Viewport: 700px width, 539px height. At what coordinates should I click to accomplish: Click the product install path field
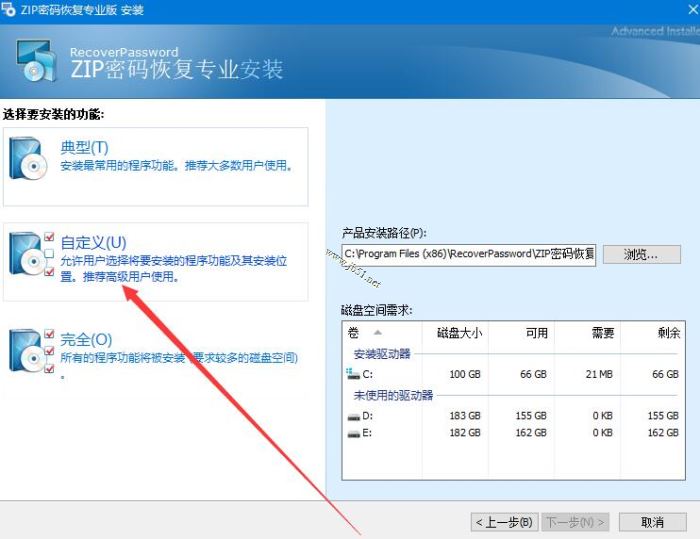pos(469,255)
